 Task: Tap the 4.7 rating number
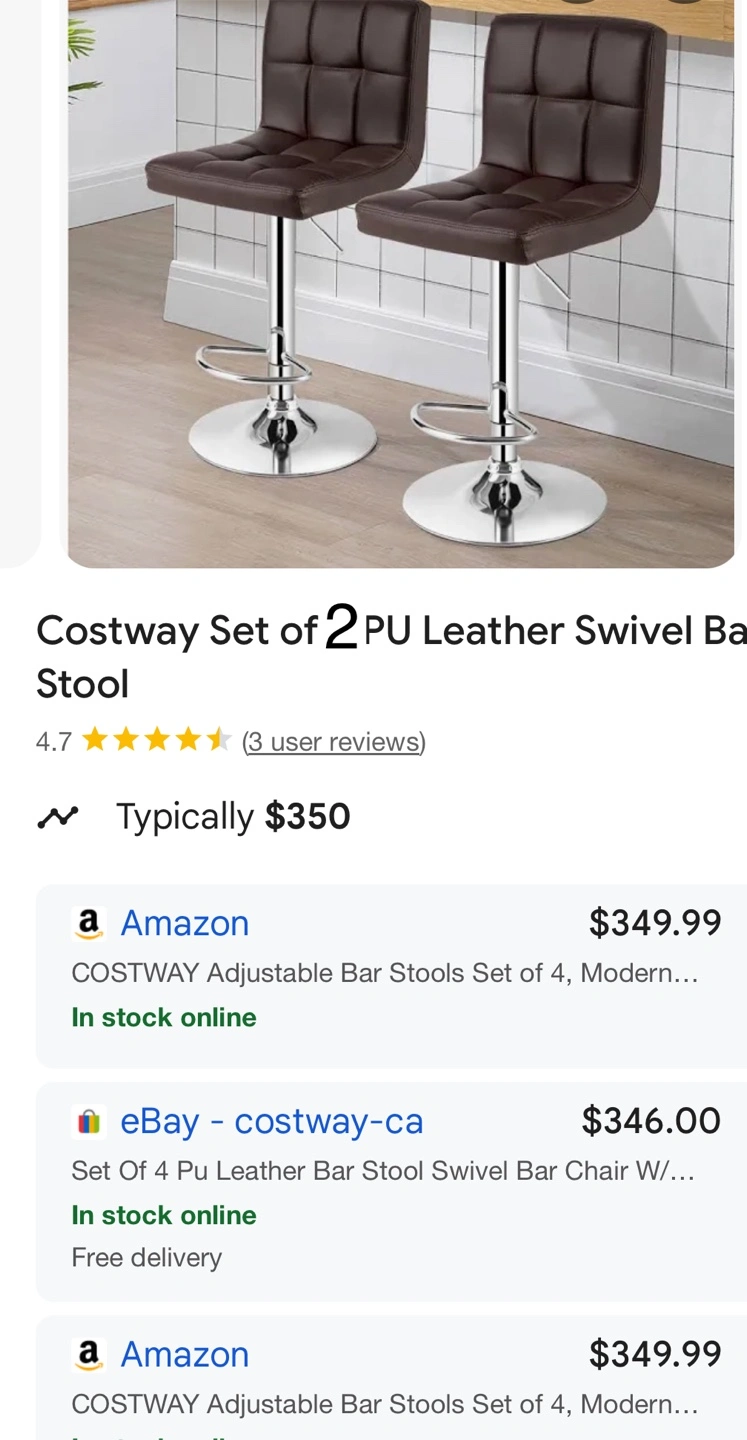pyautogui.click(x=53, y=742)
